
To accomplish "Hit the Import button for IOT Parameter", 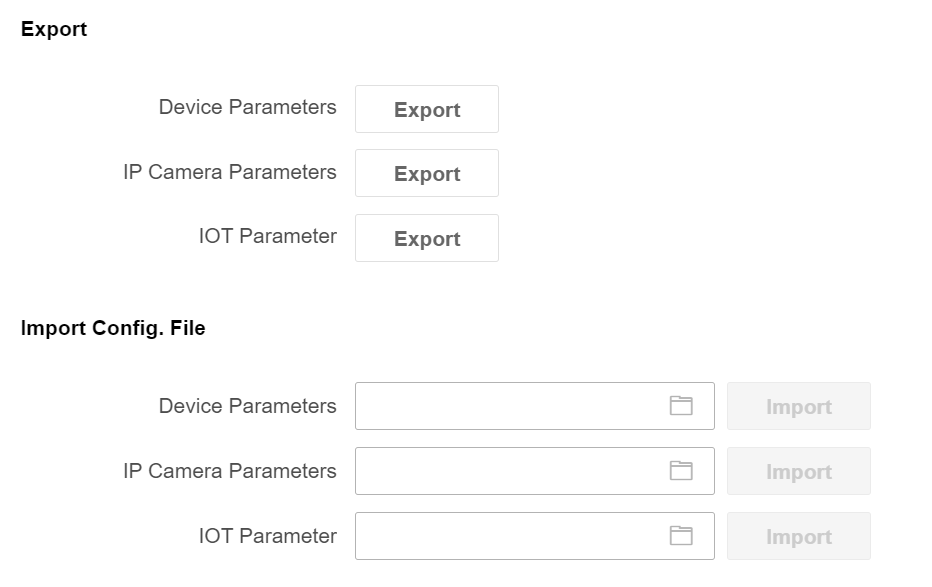I will coord(798,537).
